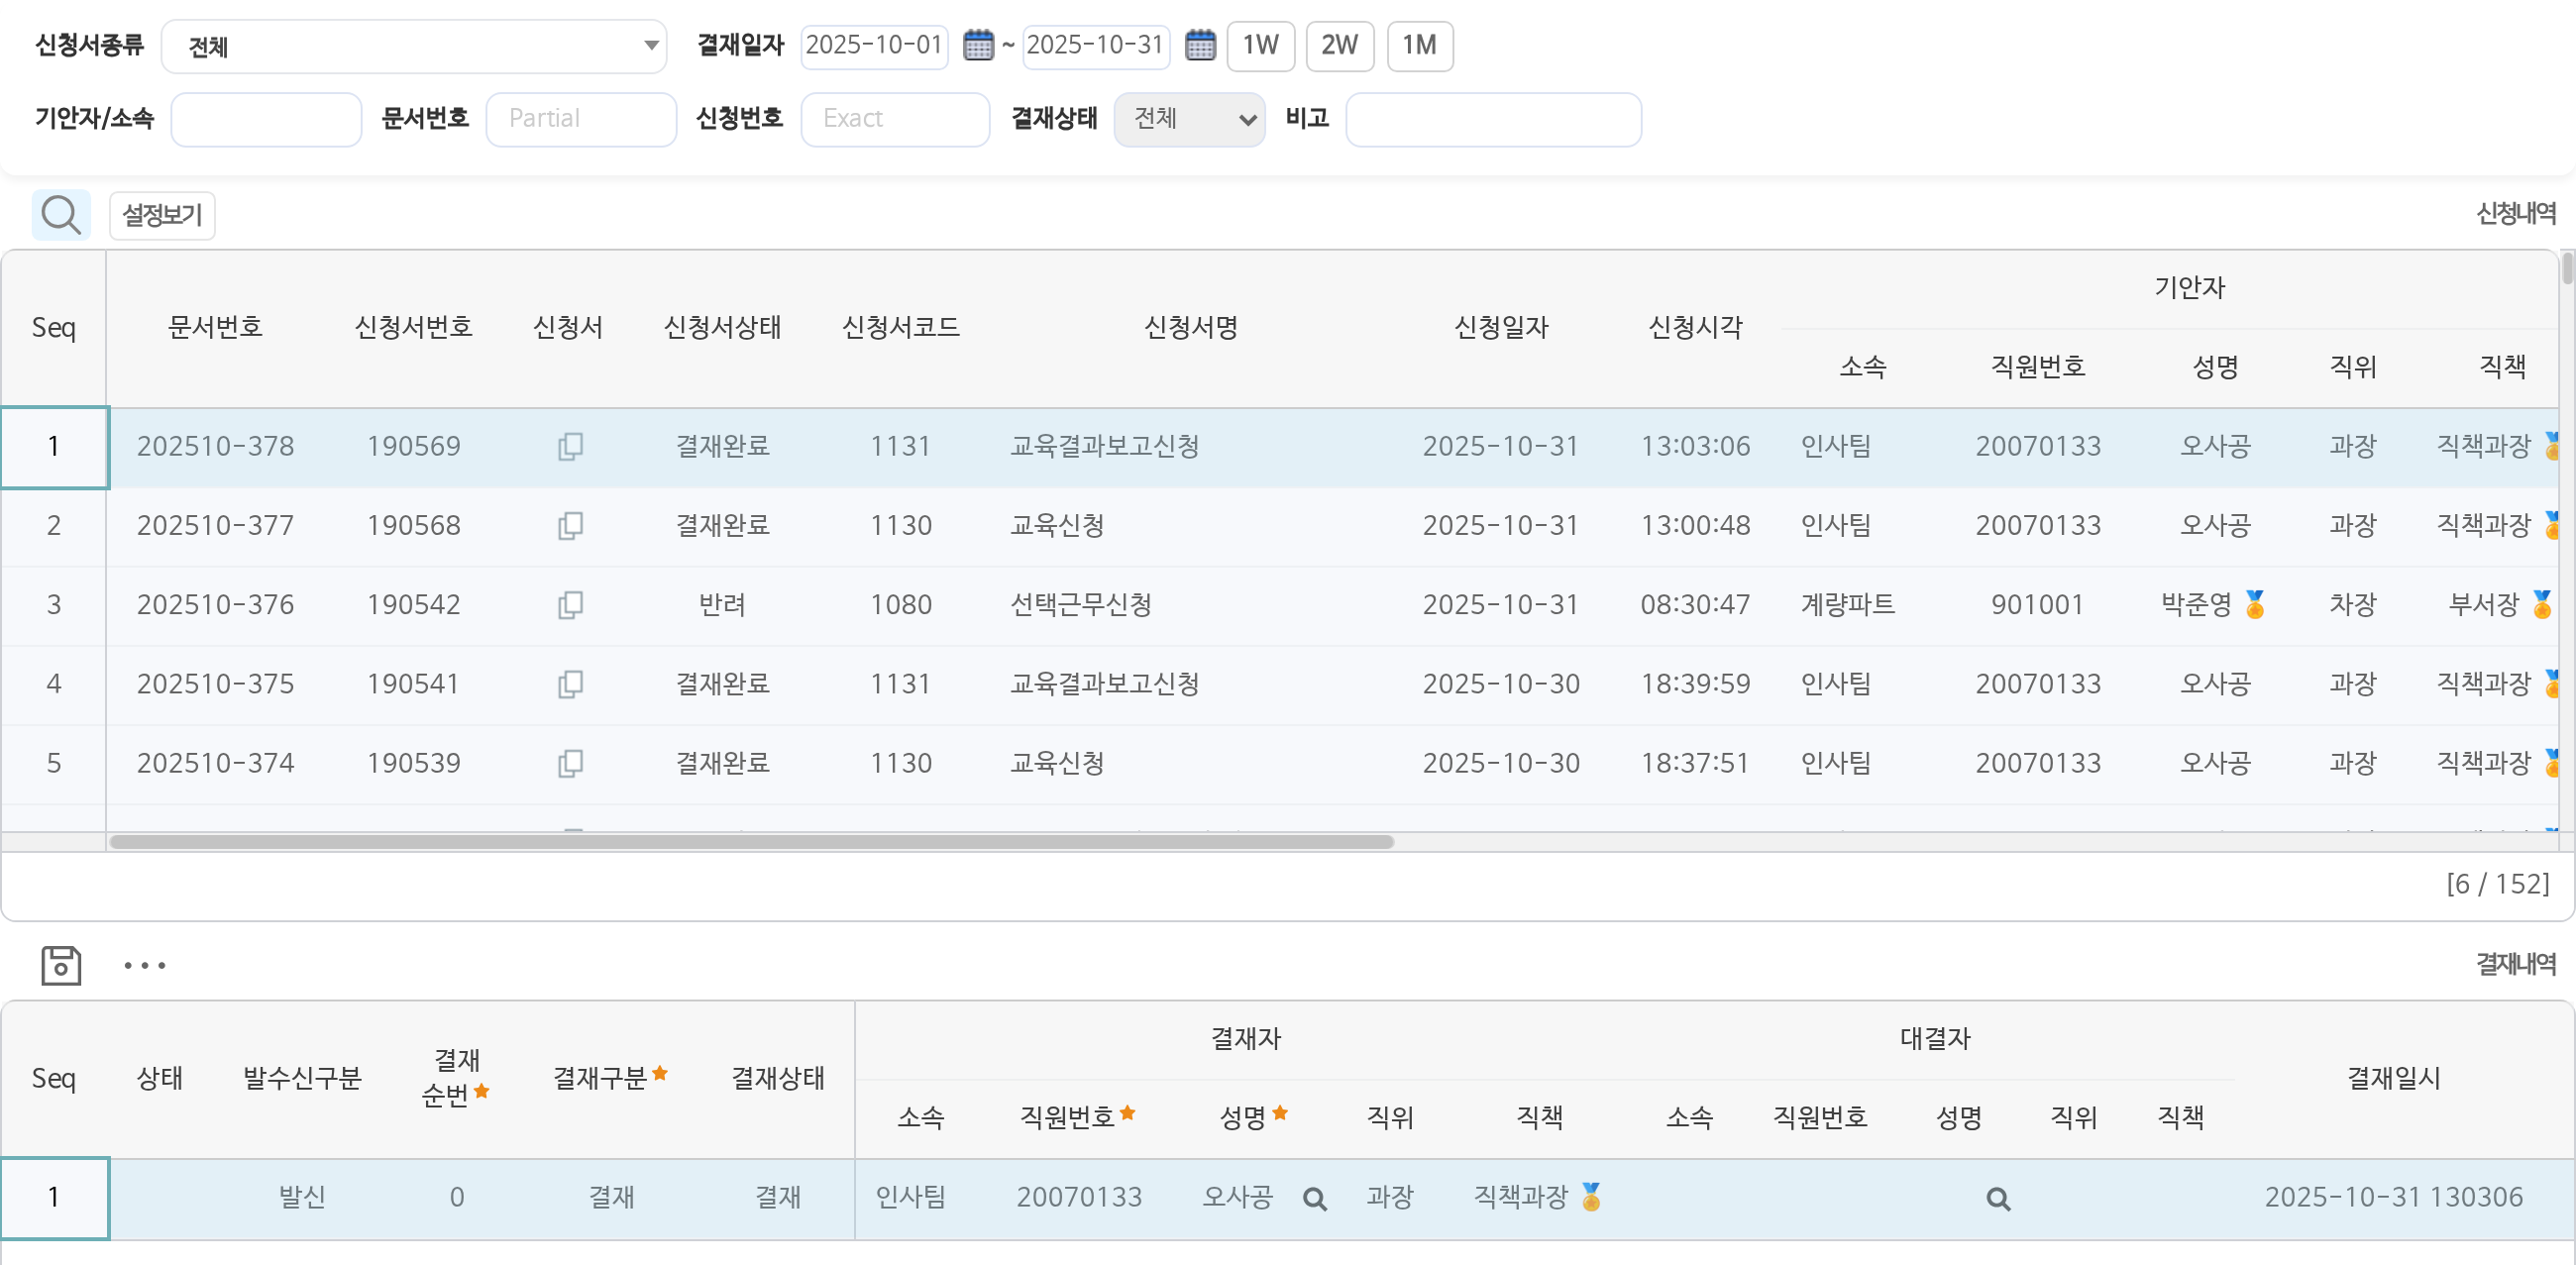Screen dimensions: 2576x1265
Task: Click the 신청서명 column header
Action: tap(1191, 327)
